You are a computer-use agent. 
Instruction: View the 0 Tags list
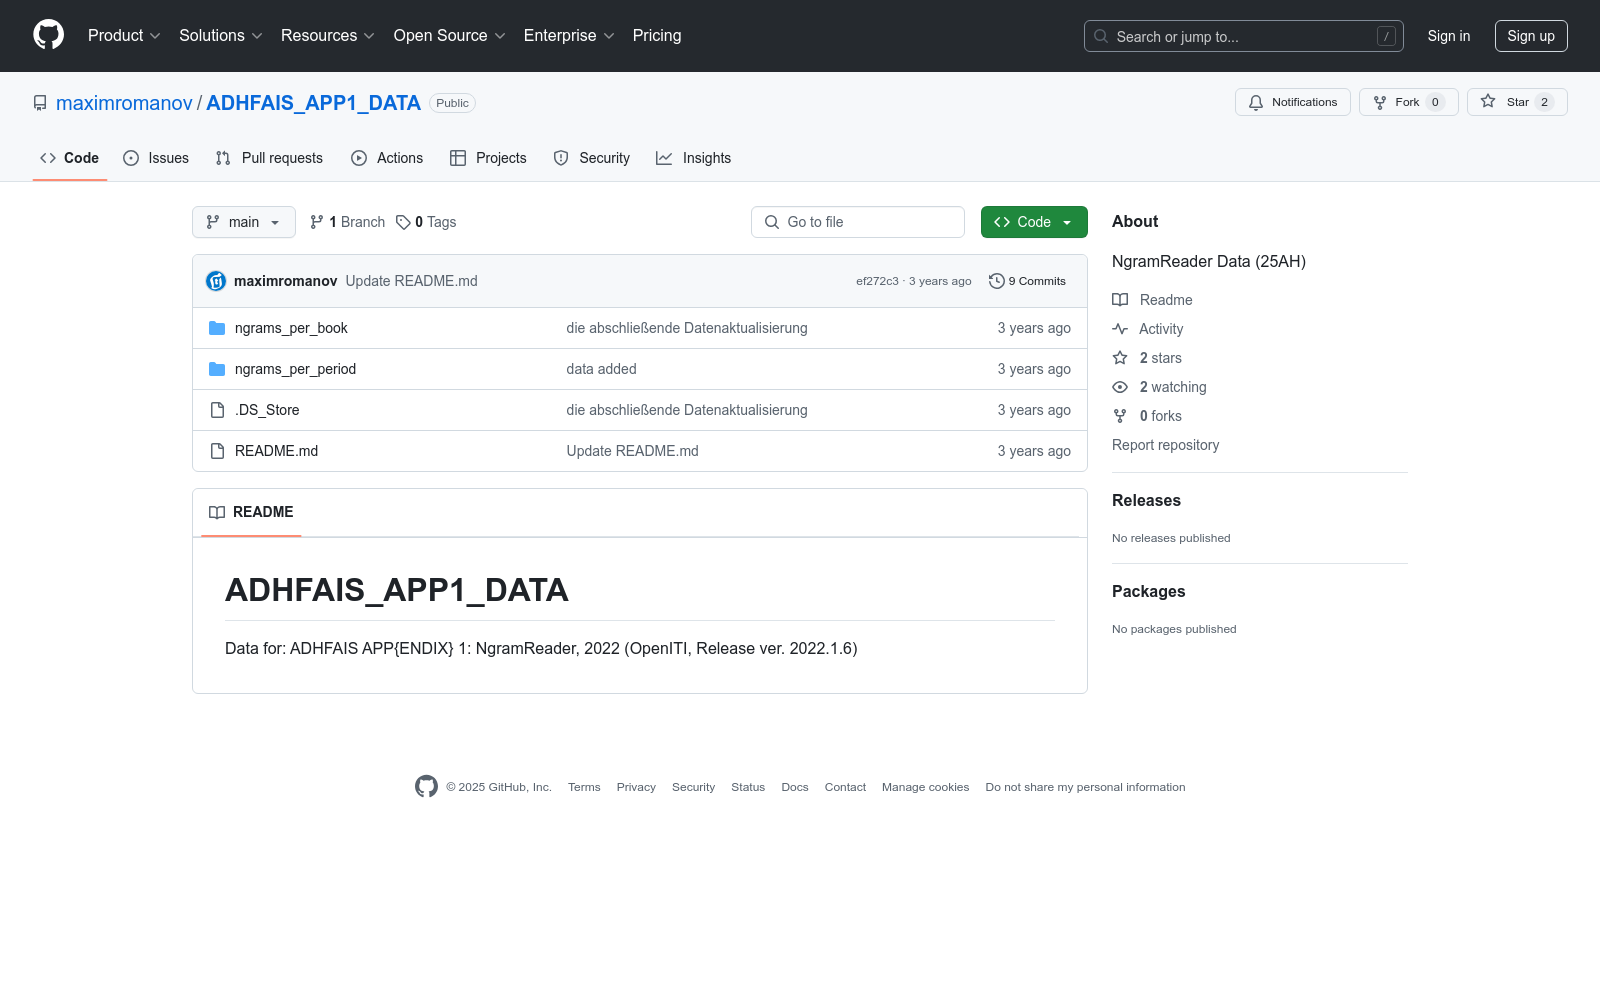[426, 222]
